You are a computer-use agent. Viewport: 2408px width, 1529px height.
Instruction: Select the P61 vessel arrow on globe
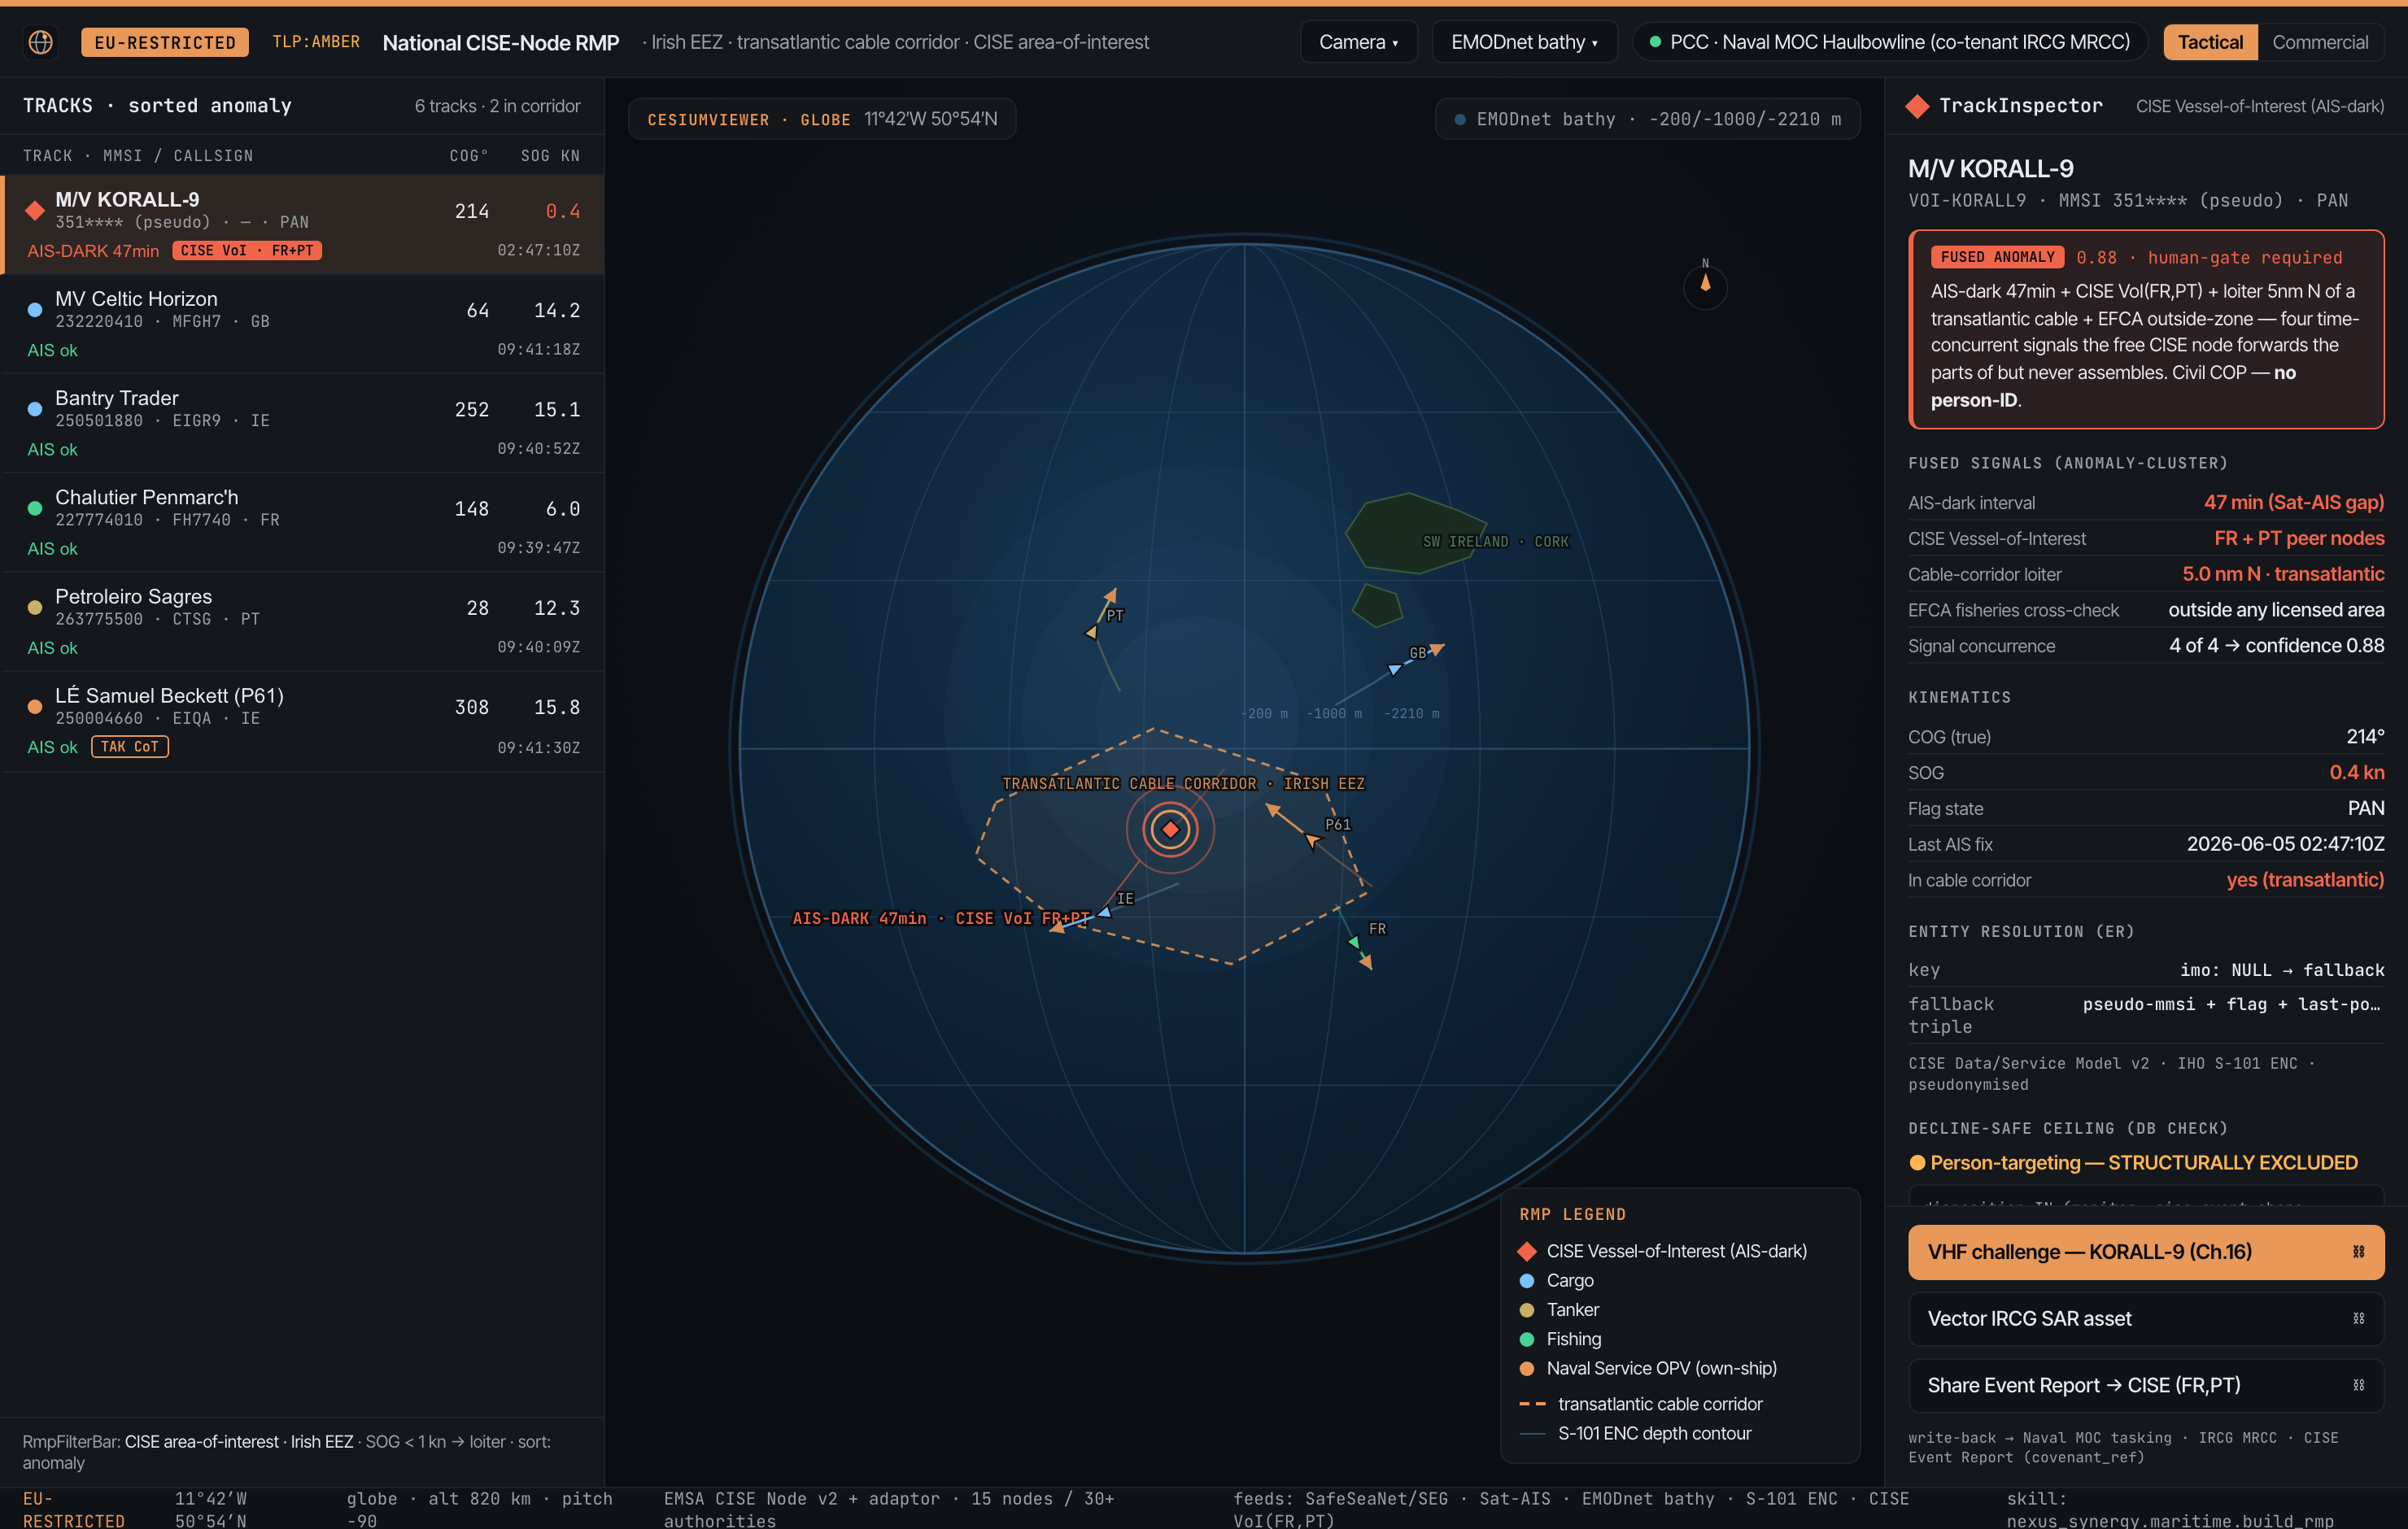(1312, 841)
